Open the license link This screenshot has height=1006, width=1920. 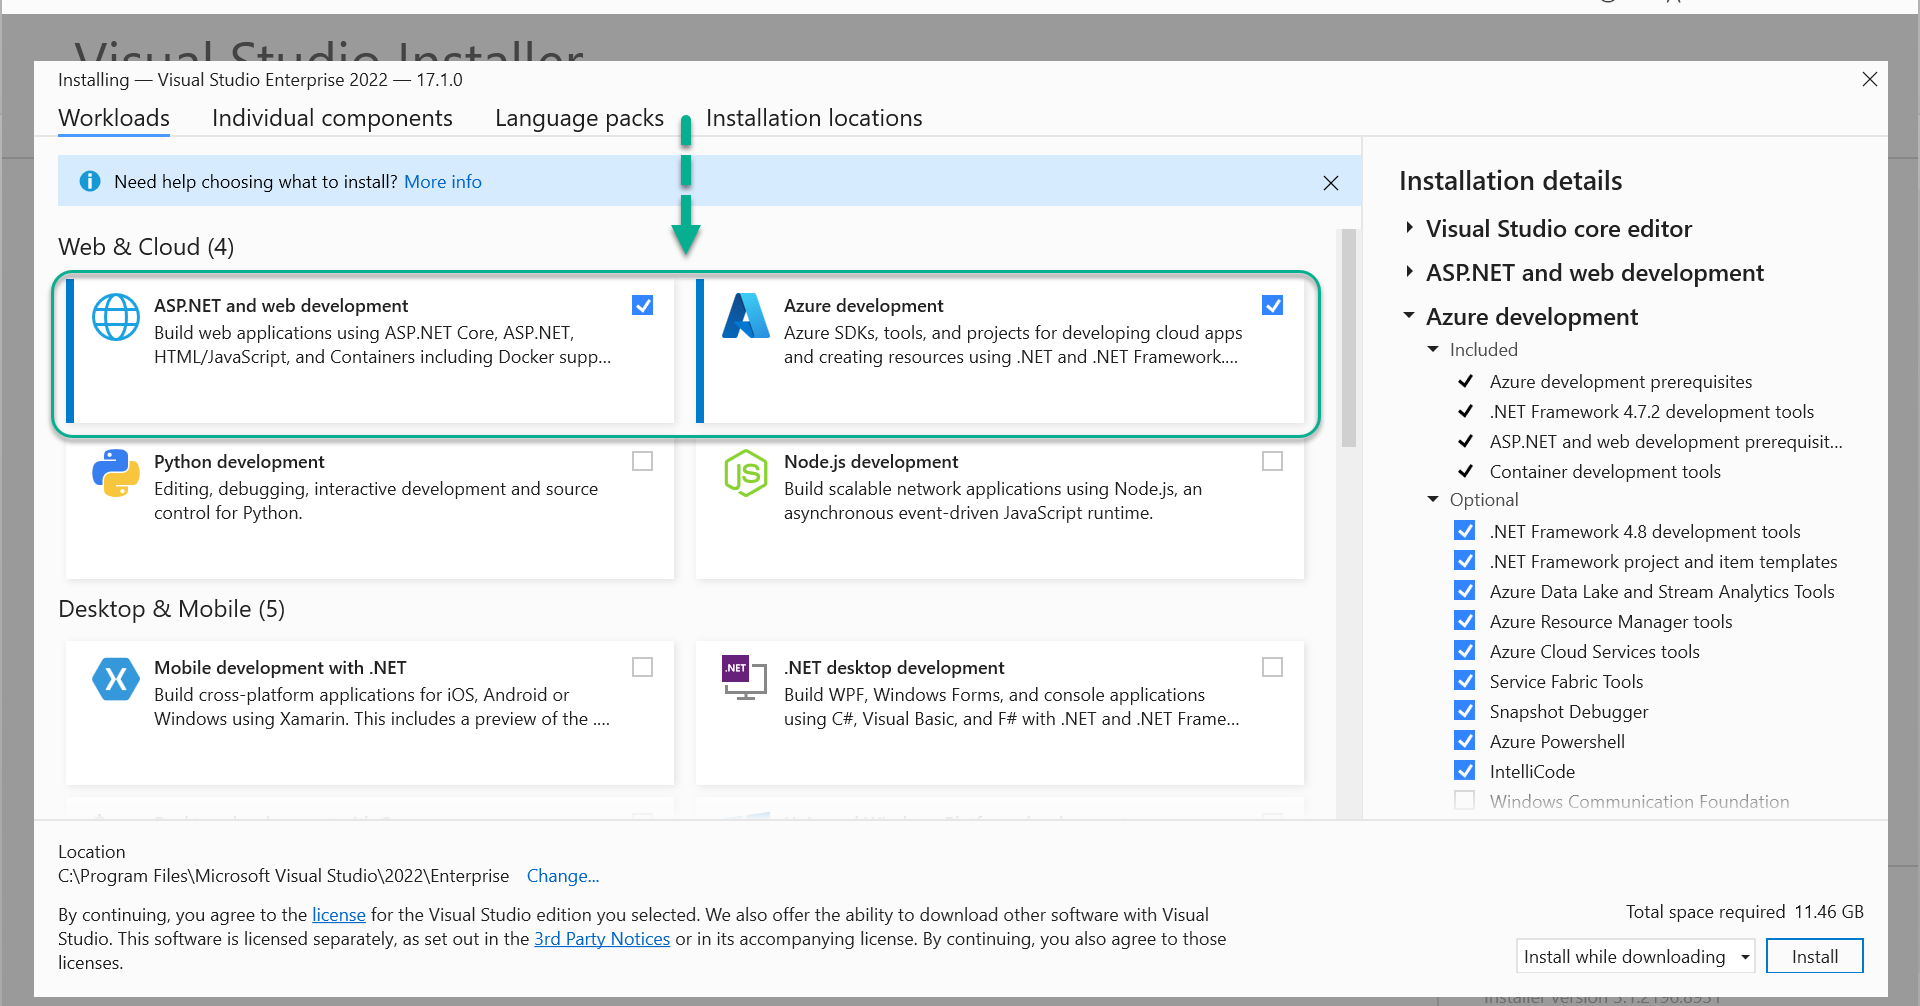[339, 914]
